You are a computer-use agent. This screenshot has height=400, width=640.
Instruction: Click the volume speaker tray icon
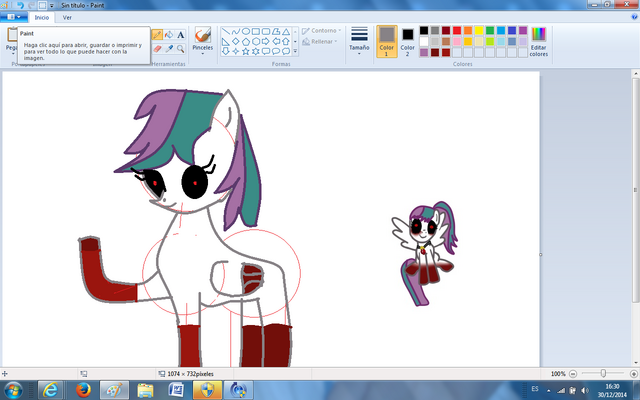pos(584,390)
